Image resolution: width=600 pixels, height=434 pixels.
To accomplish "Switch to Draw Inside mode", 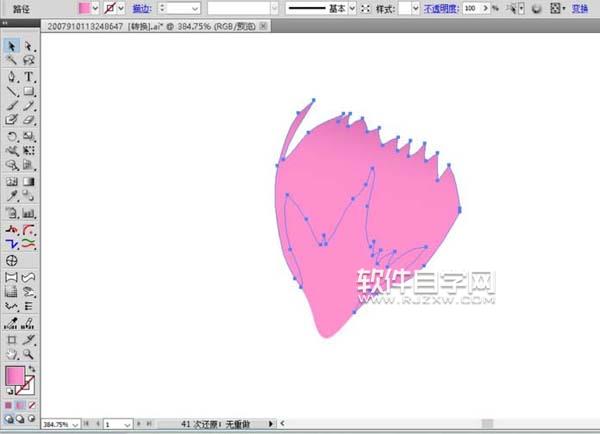I will point(32,419).
